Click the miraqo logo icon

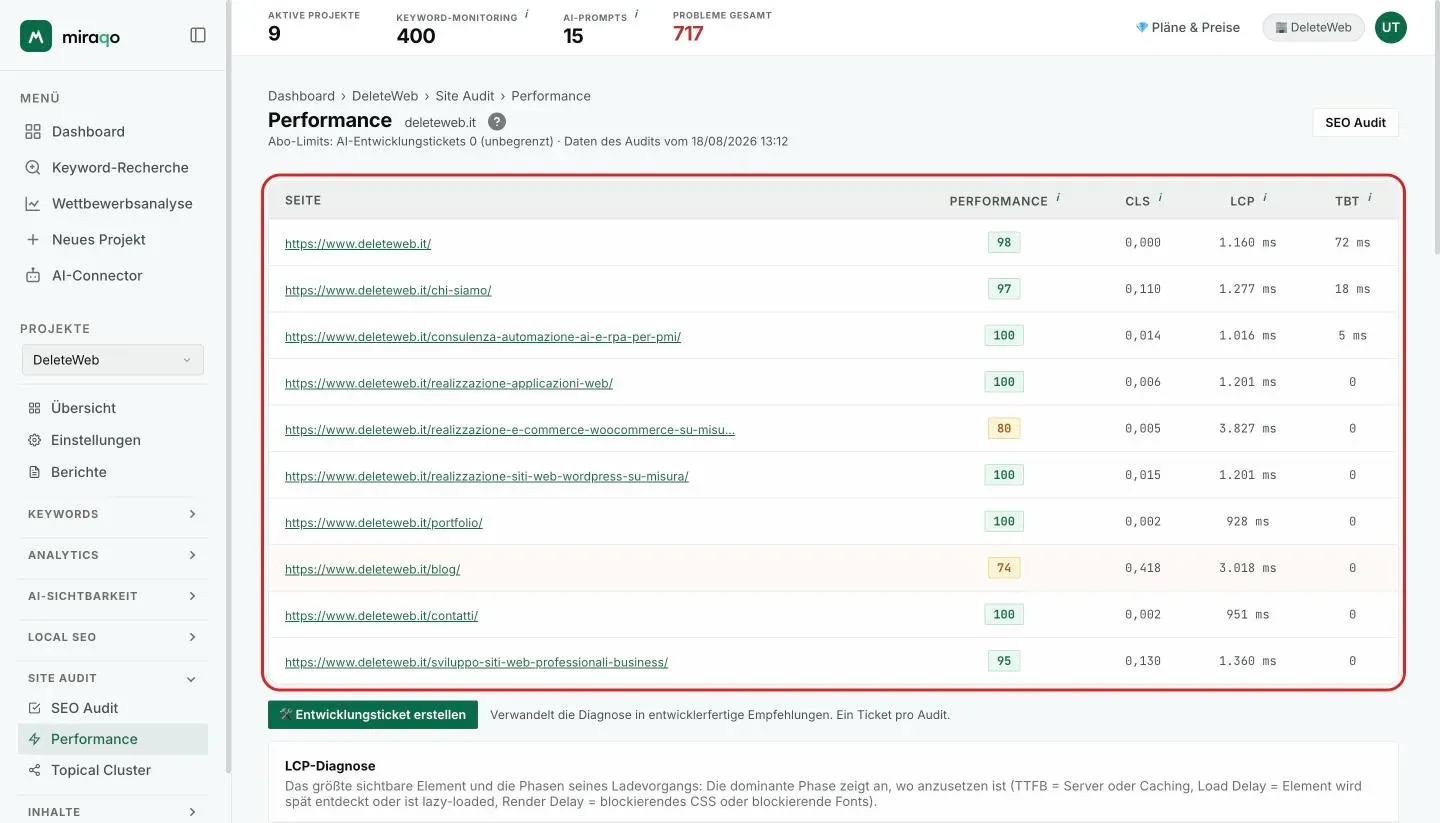tap(36, 36)
